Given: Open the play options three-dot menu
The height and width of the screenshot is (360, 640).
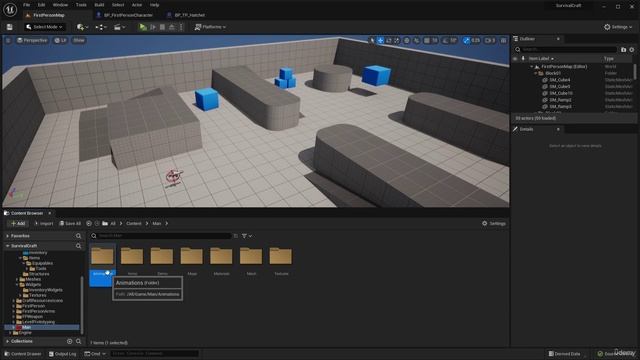Looking at the screenshot, I should pyautogui.click(x=181, y=27).
